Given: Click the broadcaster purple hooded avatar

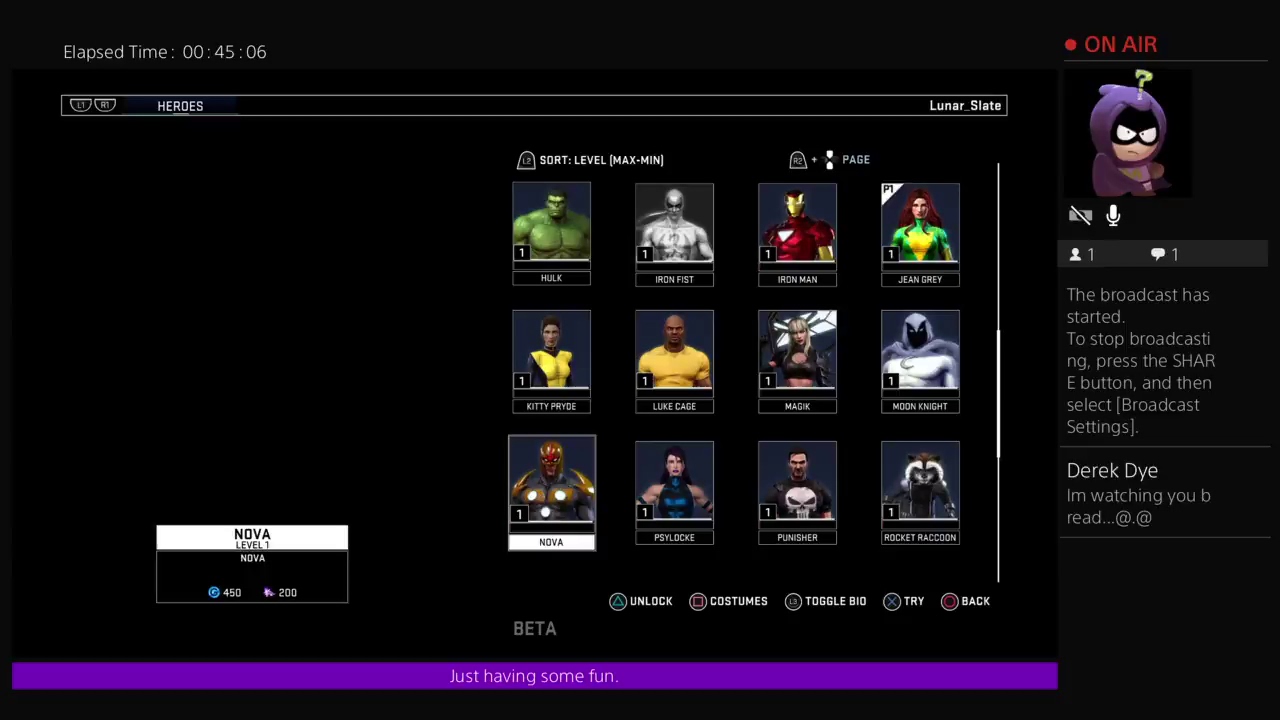Looking at the screenshot, I should pyautogui.click(x=1127, y=133).
